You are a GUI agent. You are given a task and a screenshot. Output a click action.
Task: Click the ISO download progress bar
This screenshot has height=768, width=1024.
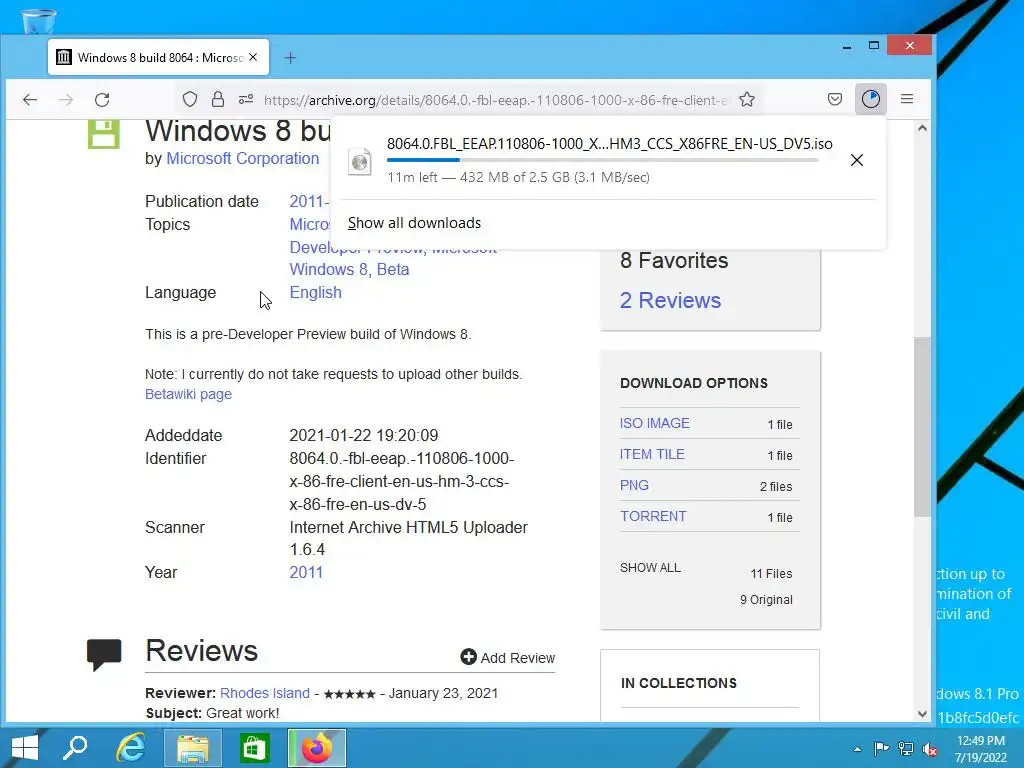(x=602, y=159)
